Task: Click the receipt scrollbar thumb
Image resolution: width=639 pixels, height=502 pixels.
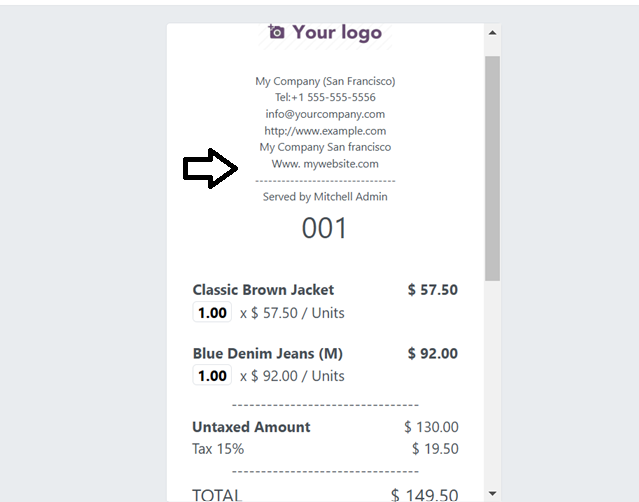Action: [x=492, y=168]
